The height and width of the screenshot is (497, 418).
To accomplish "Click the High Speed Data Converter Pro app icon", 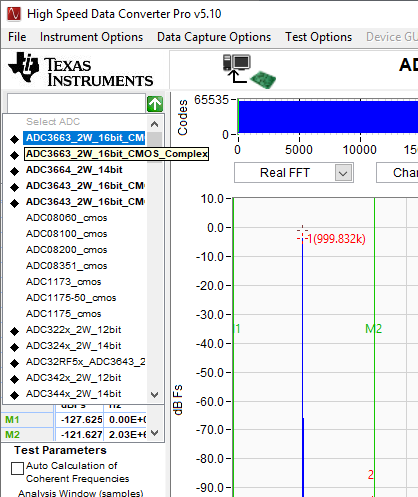I will 14,14.
